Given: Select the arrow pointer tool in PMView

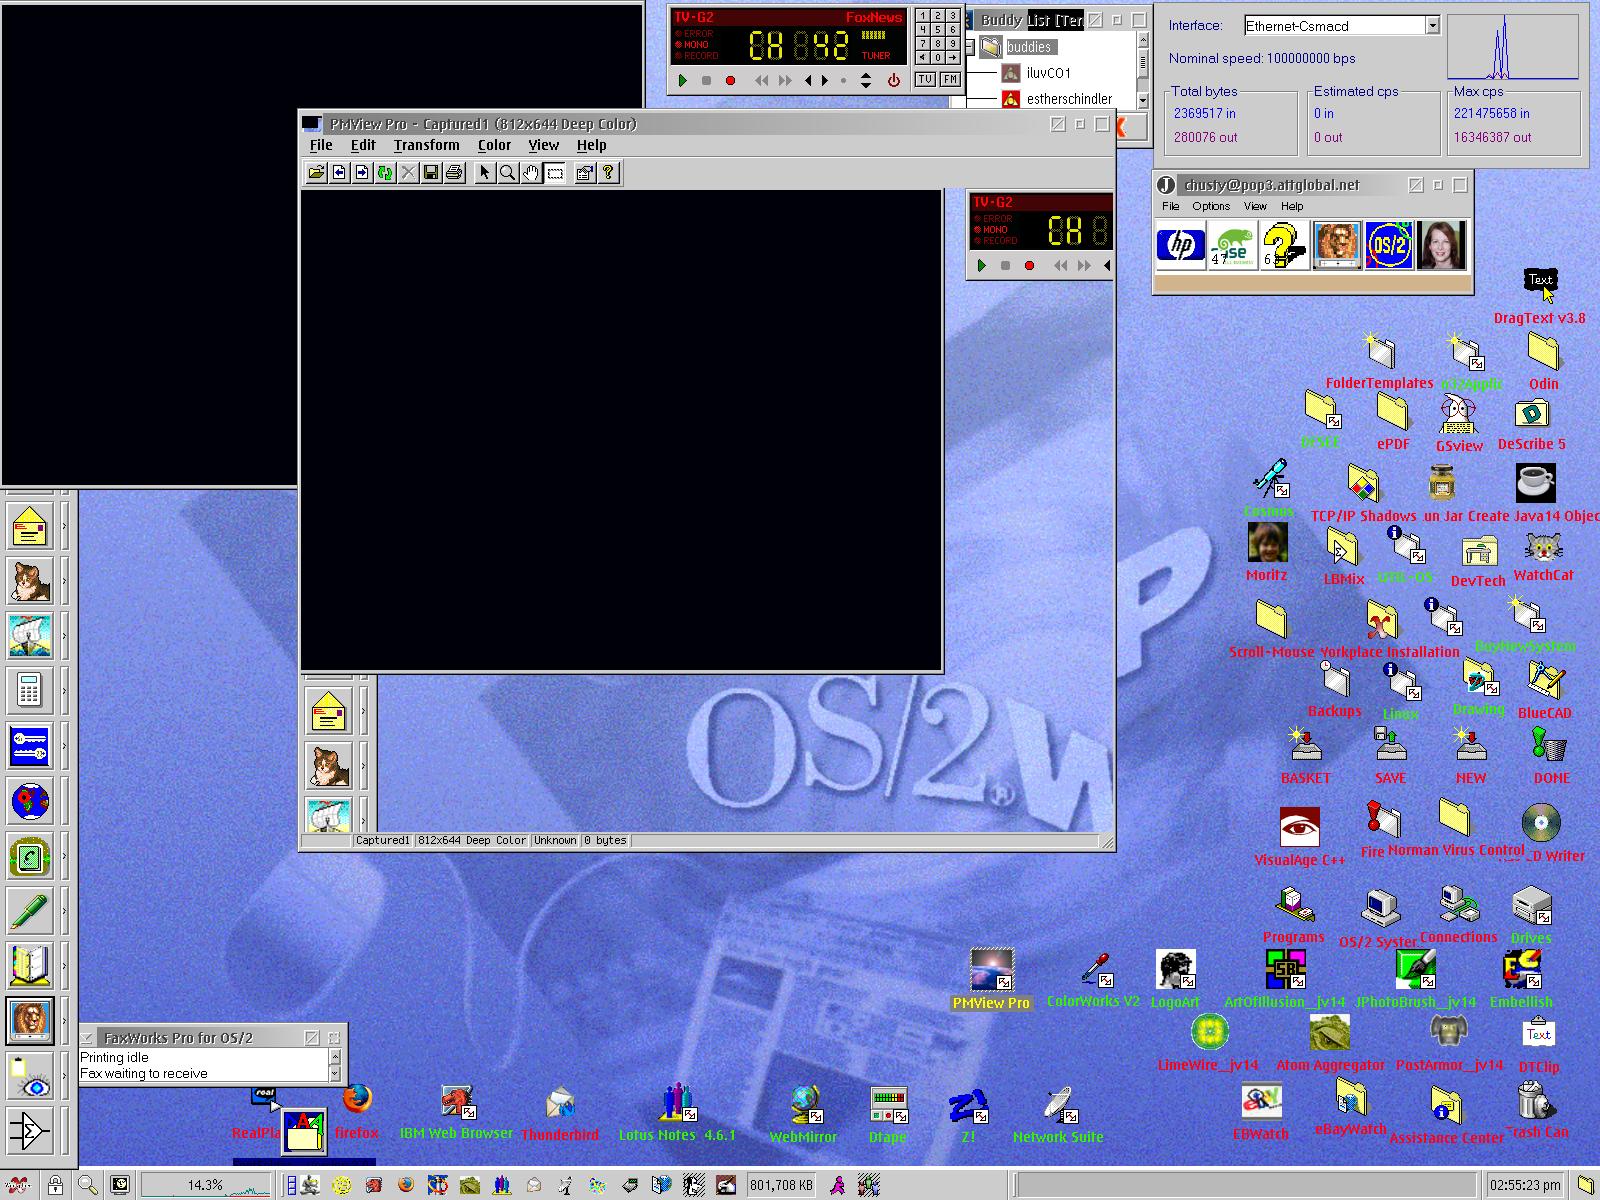Looking at the screenshot, I should point(485,173).
